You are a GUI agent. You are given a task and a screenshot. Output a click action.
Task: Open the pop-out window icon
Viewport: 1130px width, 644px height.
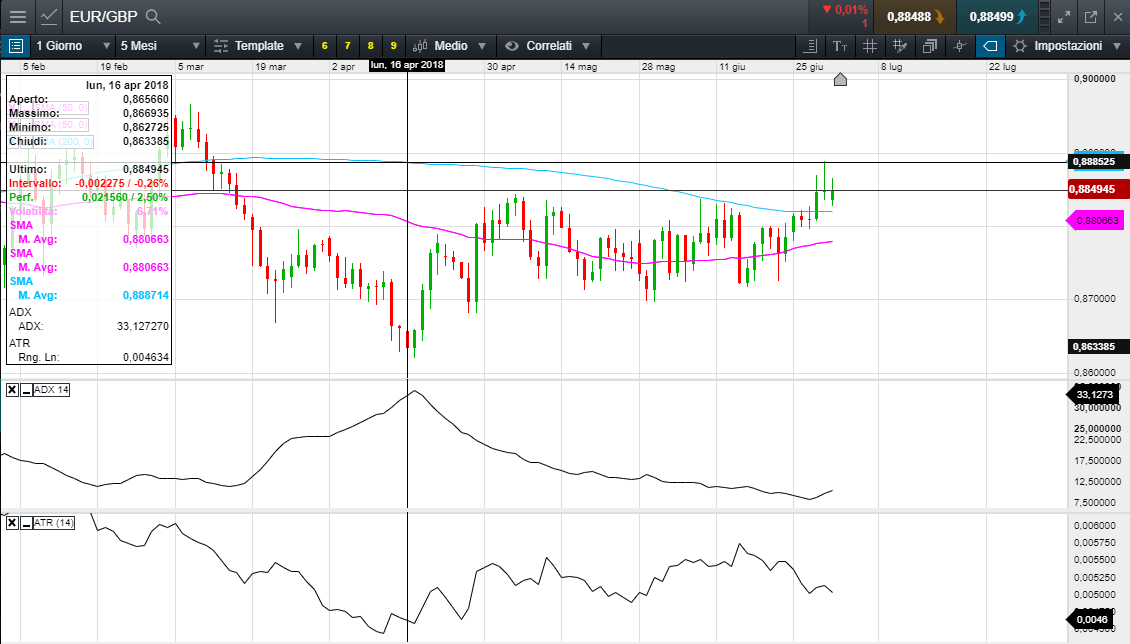[x=1090, y=16]
